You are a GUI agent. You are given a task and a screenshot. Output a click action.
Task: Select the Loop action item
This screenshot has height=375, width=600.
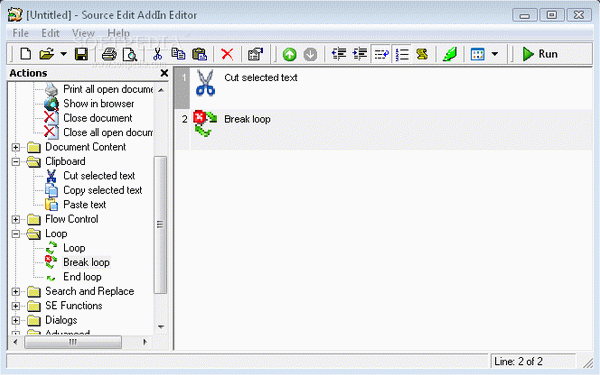click(74, 248)
